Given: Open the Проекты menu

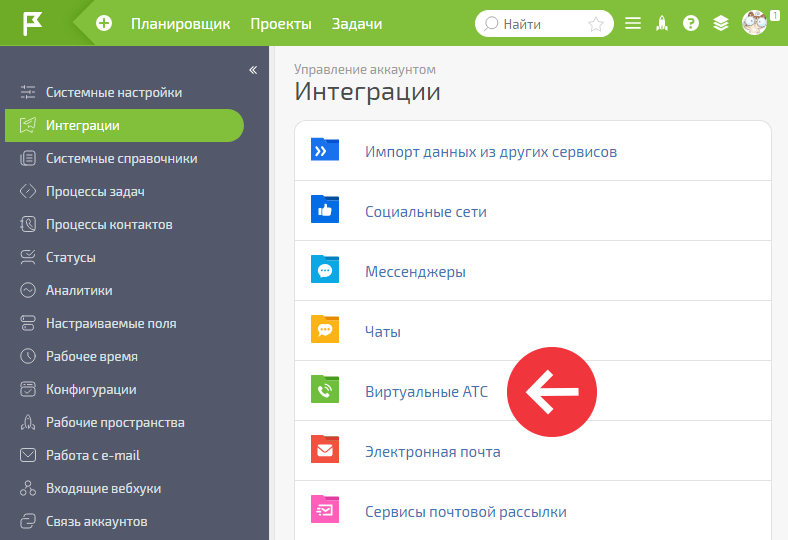Looking at the screenshot, I should point(281,24).
